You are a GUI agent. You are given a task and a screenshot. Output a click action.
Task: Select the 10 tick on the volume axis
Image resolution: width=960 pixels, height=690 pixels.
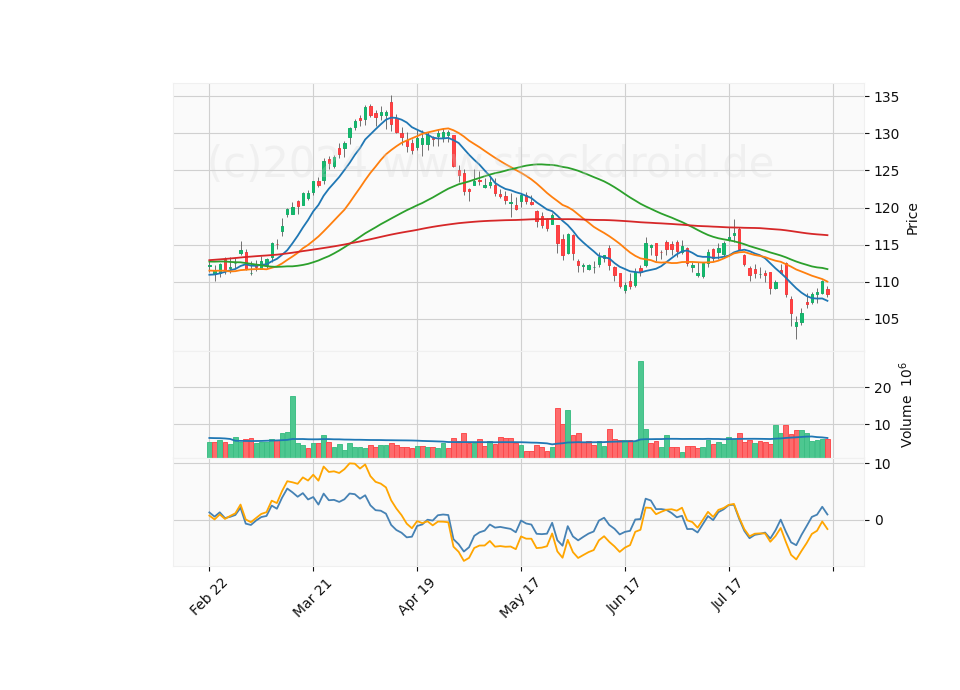click(x=882, y=426)
